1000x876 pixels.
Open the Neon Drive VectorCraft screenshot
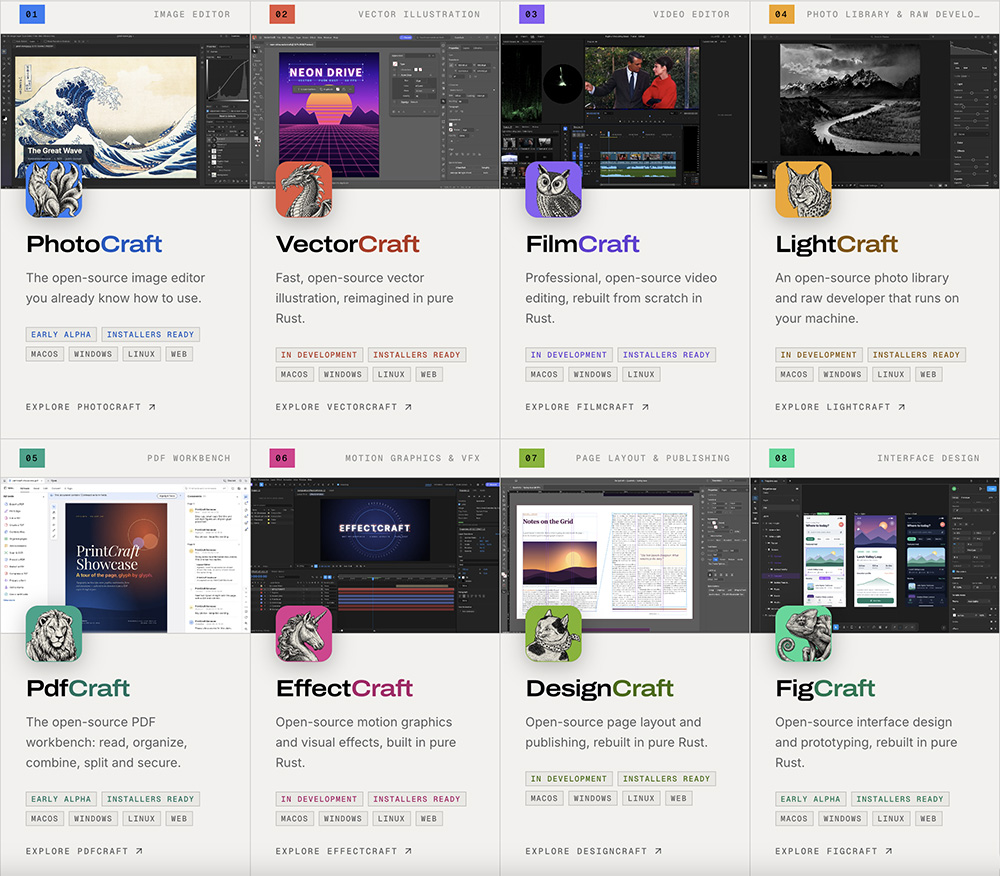pyautogui.click(x=375, y=111)
